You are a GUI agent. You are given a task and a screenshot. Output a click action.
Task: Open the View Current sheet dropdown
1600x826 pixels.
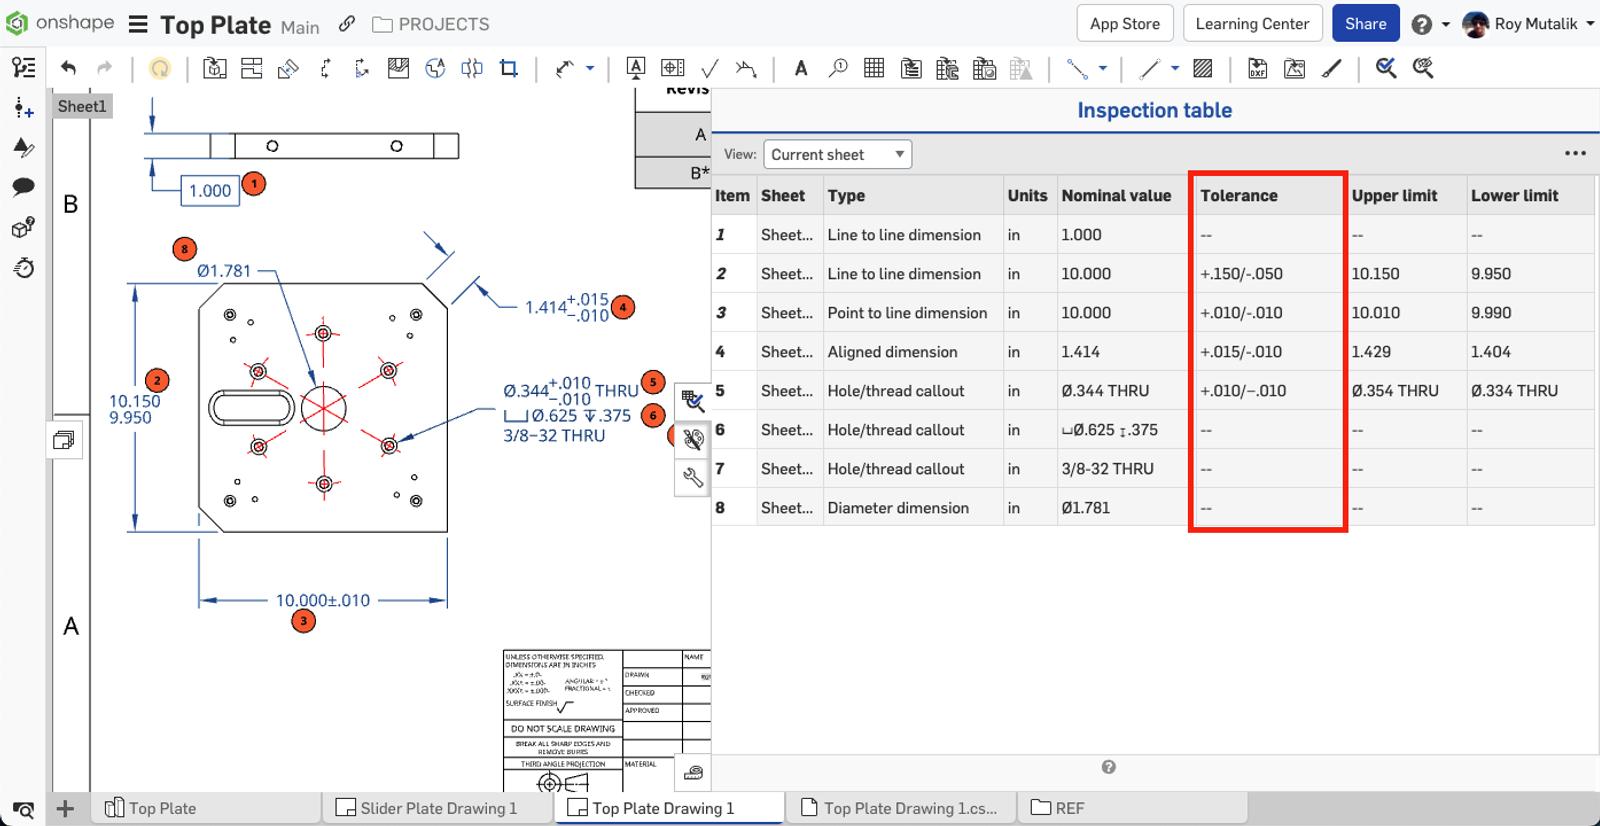tap(837, 154)
